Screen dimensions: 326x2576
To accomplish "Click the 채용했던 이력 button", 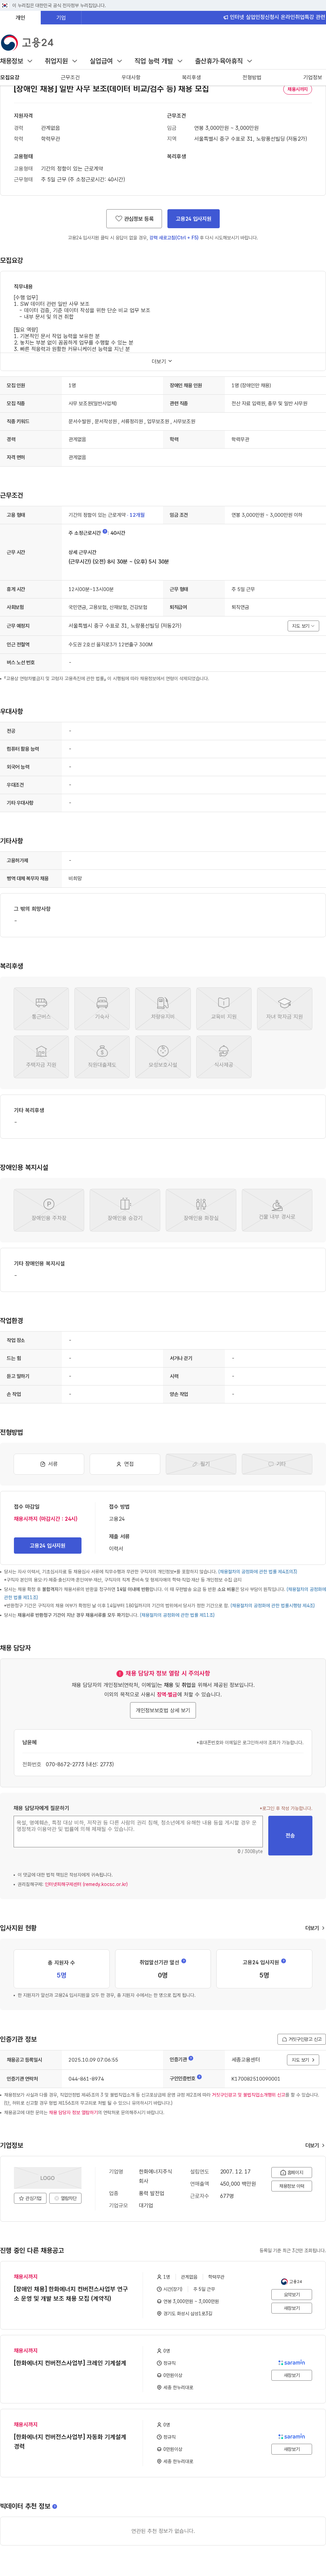I will (292, 2186).
